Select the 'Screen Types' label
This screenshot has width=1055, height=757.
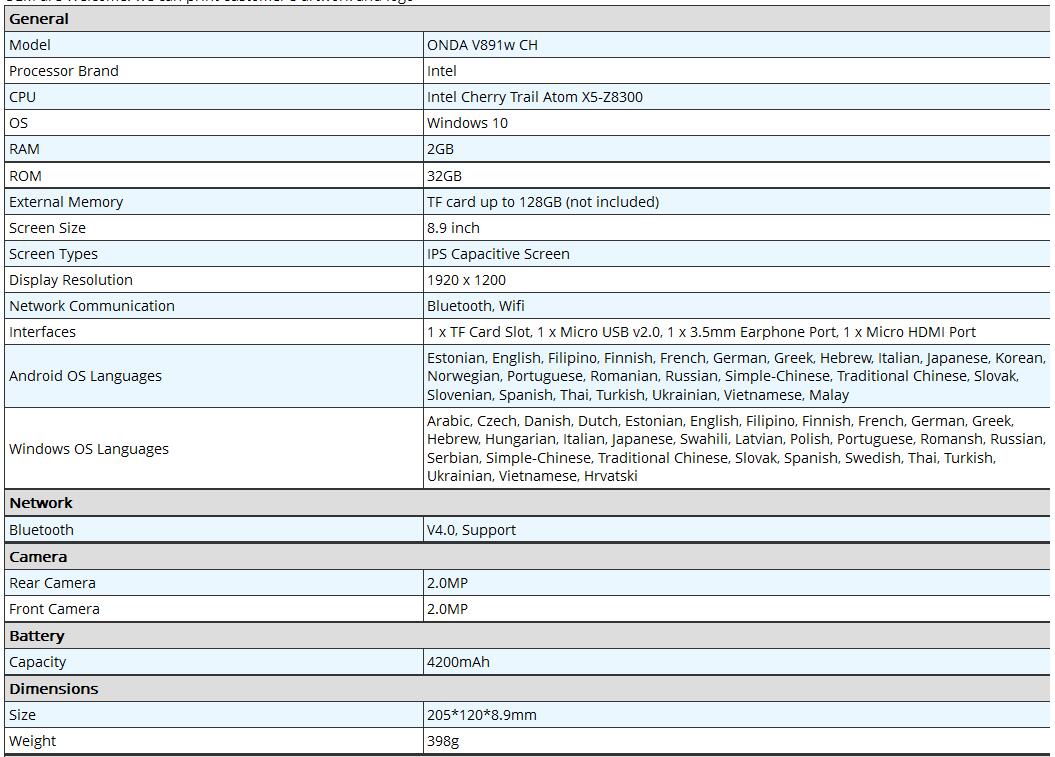pos(53,254)
